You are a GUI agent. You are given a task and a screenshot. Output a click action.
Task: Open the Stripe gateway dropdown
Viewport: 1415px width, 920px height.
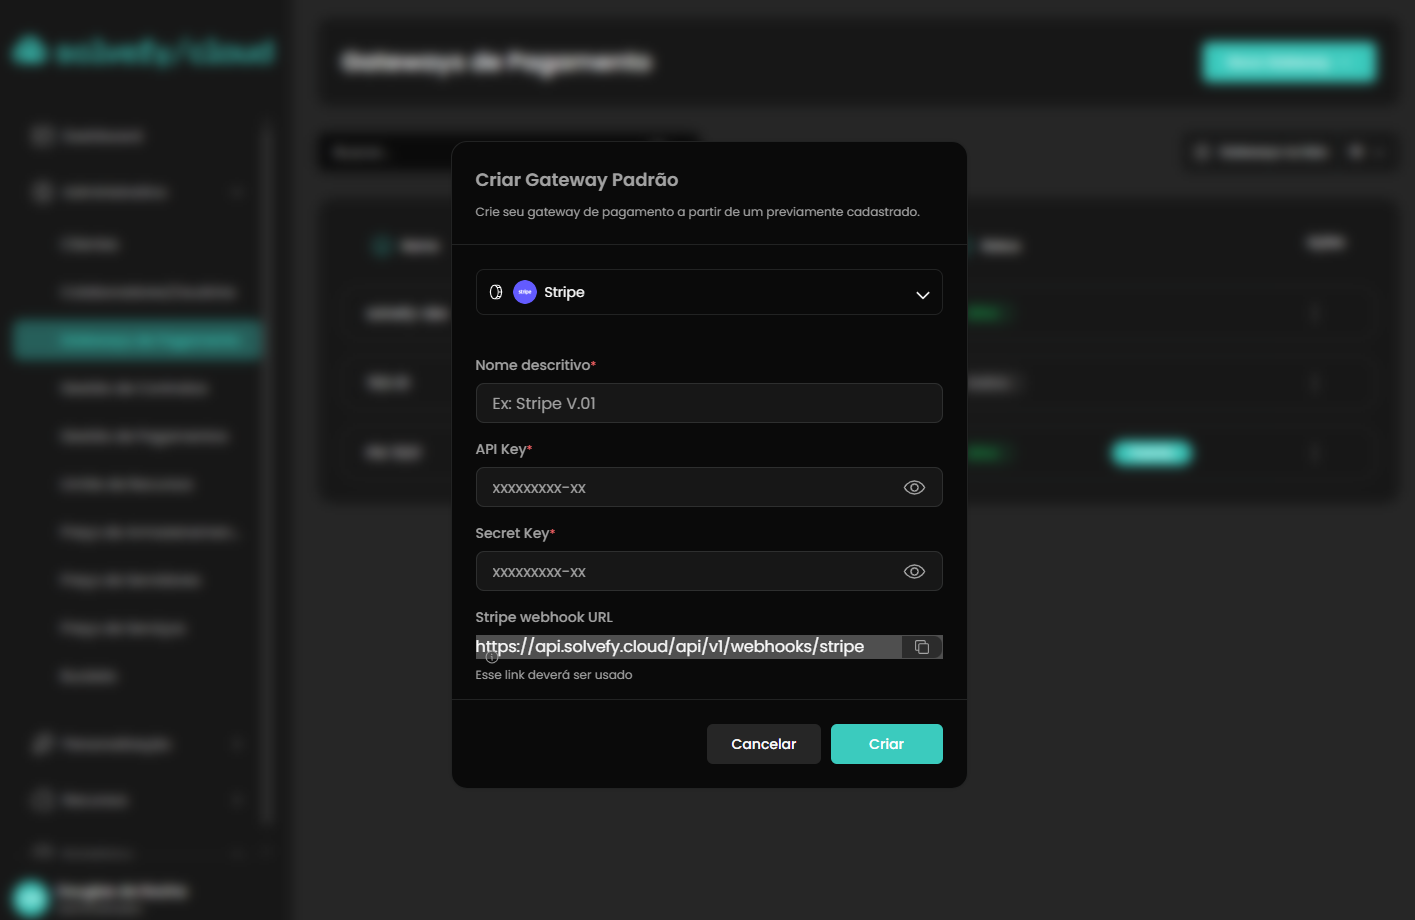tap(709, 292)
